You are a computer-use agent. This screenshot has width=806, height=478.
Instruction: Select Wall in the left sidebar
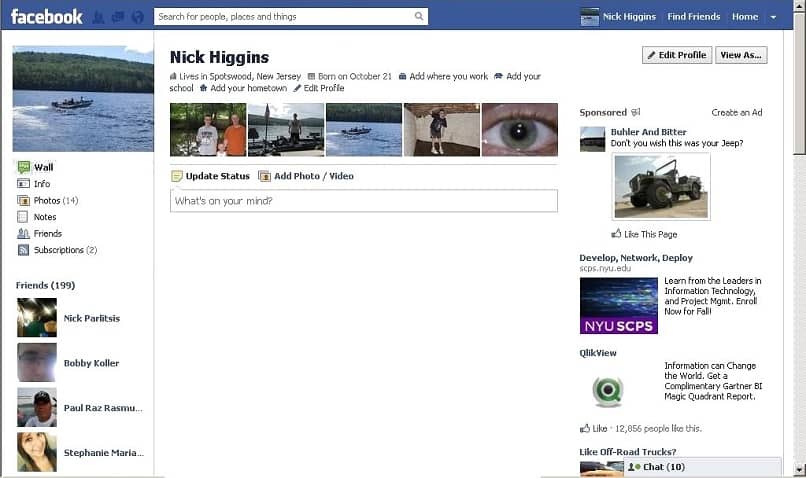[43, 167]
